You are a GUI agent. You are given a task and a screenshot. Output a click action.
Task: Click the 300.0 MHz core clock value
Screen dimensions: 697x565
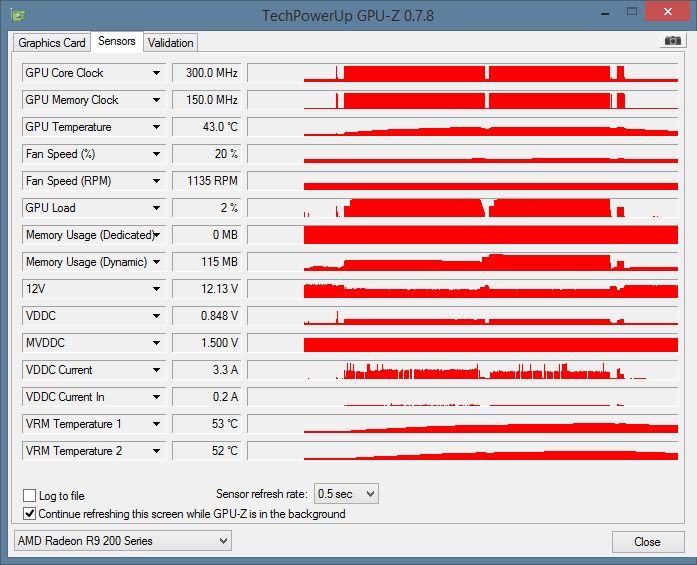[207, 73]
